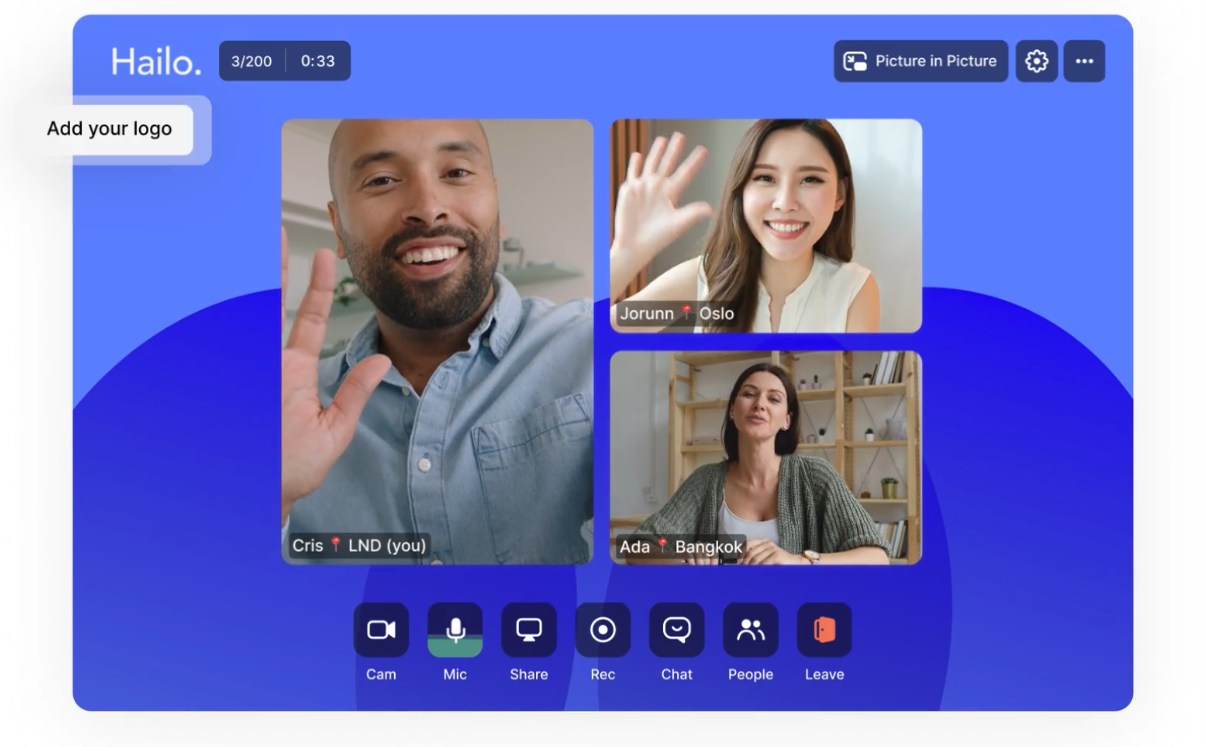Start screen sharing with Share icon
Image resolution: width=1206 pixels, height=747 pixels.
pos(529,630)
